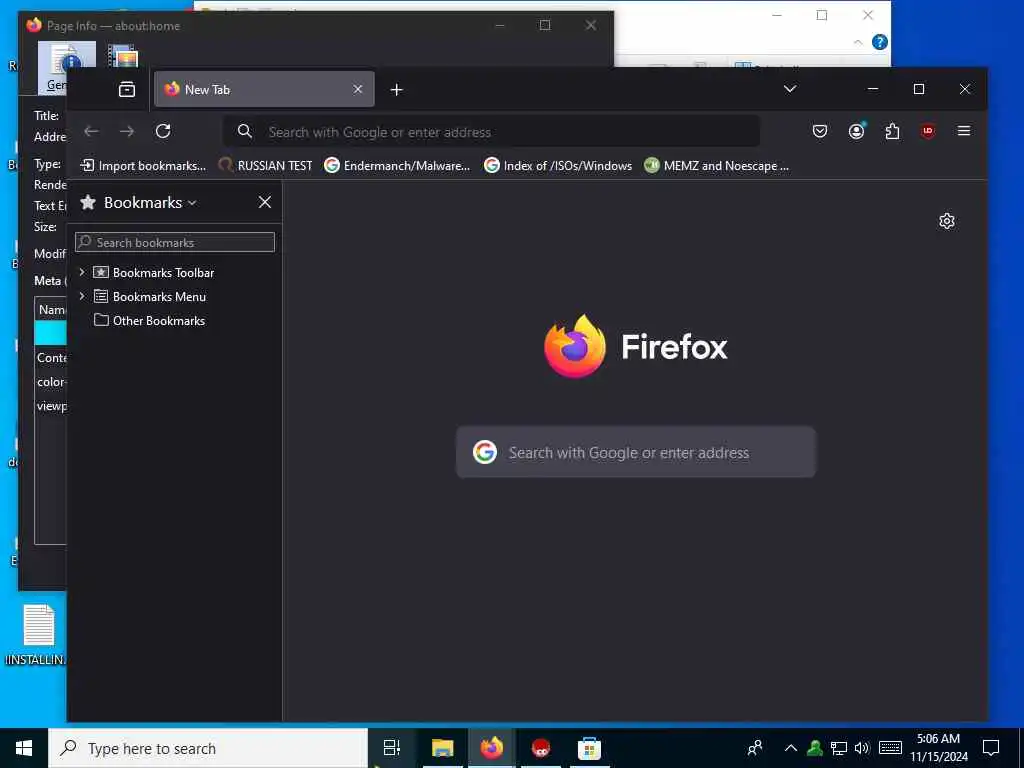1024x768 pixels.
Task: Open MEMZ and Noescape bookmark
Action: pyautogui.click(x=716, y=166)
